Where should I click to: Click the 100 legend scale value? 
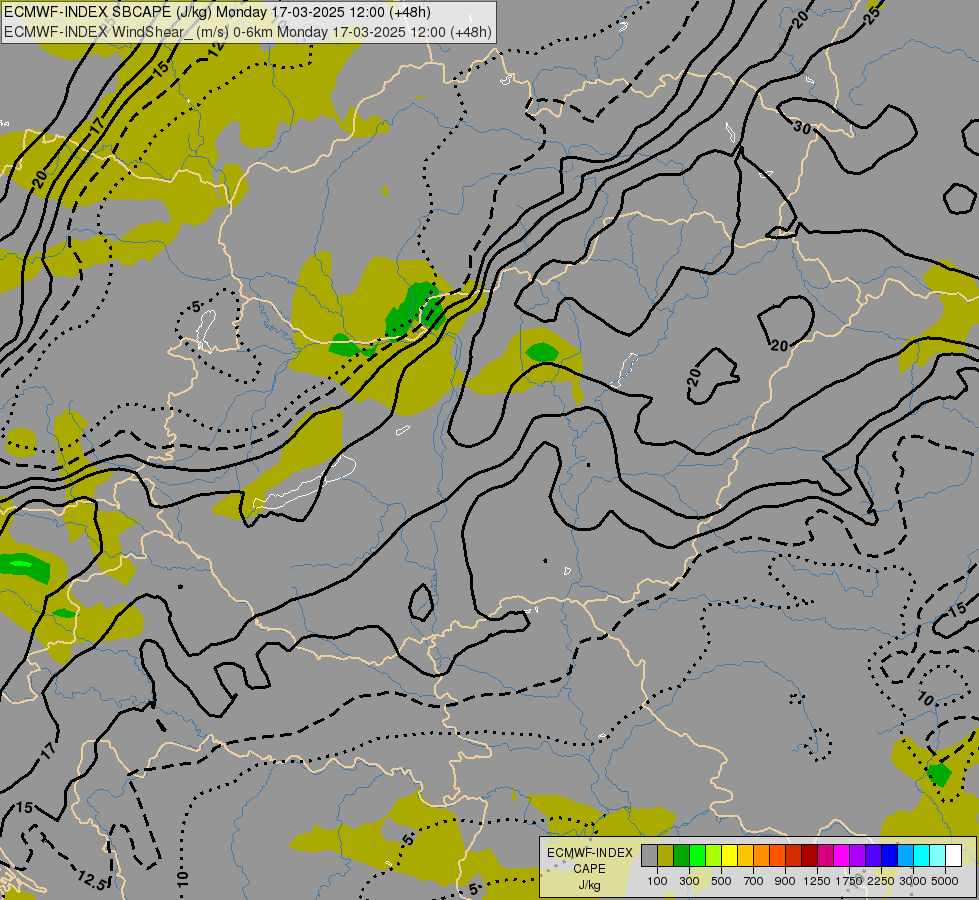click(x=657, y=881)
